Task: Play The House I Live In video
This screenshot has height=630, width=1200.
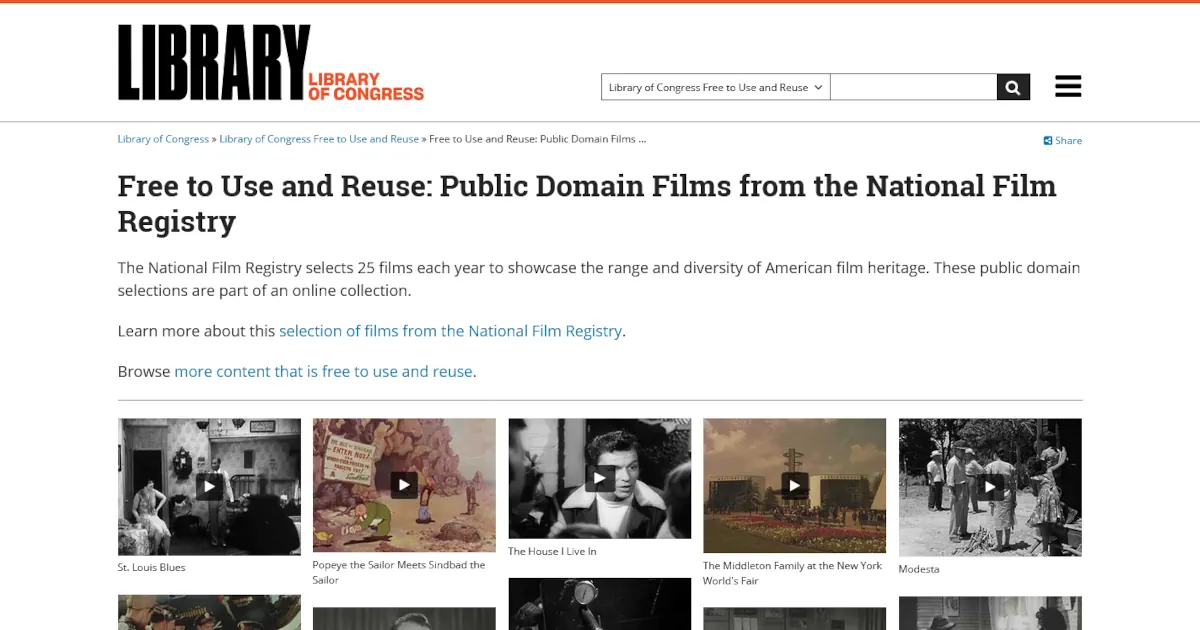Action: 600,479
